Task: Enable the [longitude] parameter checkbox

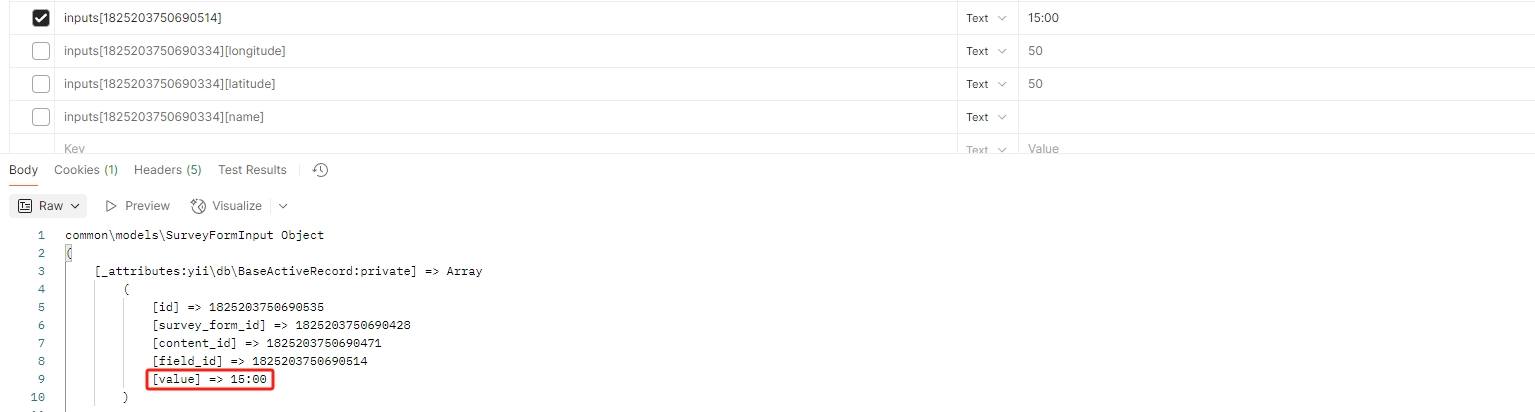Action: [x=41, y=51]
